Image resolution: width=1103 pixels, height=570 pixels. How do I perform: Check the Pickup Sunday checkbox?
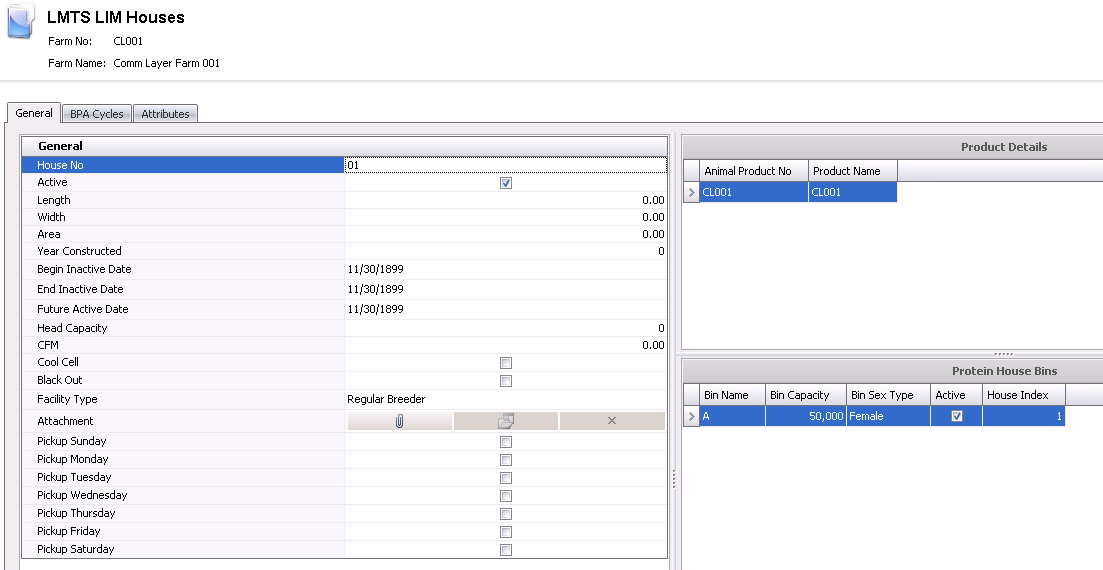506,442
